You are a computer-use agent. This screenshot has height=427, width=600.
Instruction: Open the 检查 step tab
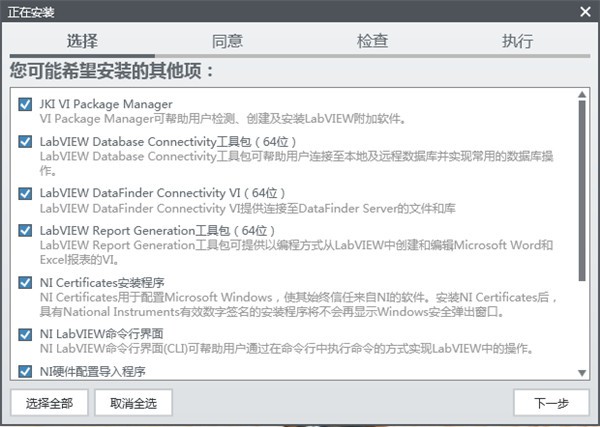[x=372, y=42]
